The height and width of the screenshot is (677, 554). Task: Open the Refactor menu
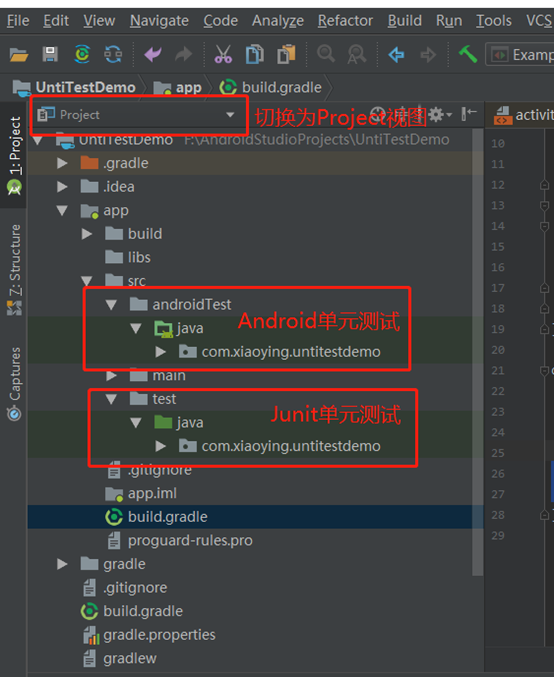(x=345, y=20)
